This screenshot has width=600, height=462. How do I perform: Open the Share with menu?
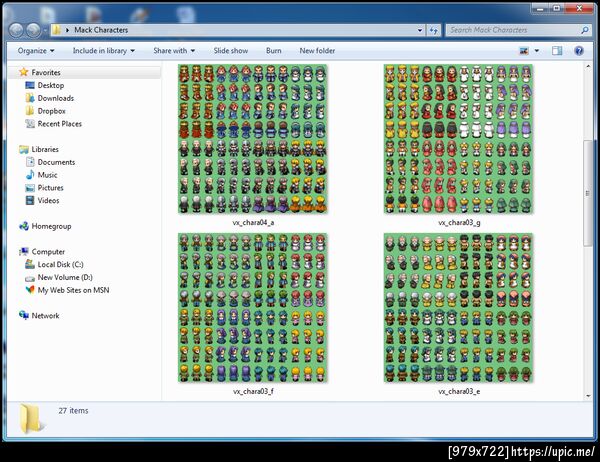click(174, 51)
